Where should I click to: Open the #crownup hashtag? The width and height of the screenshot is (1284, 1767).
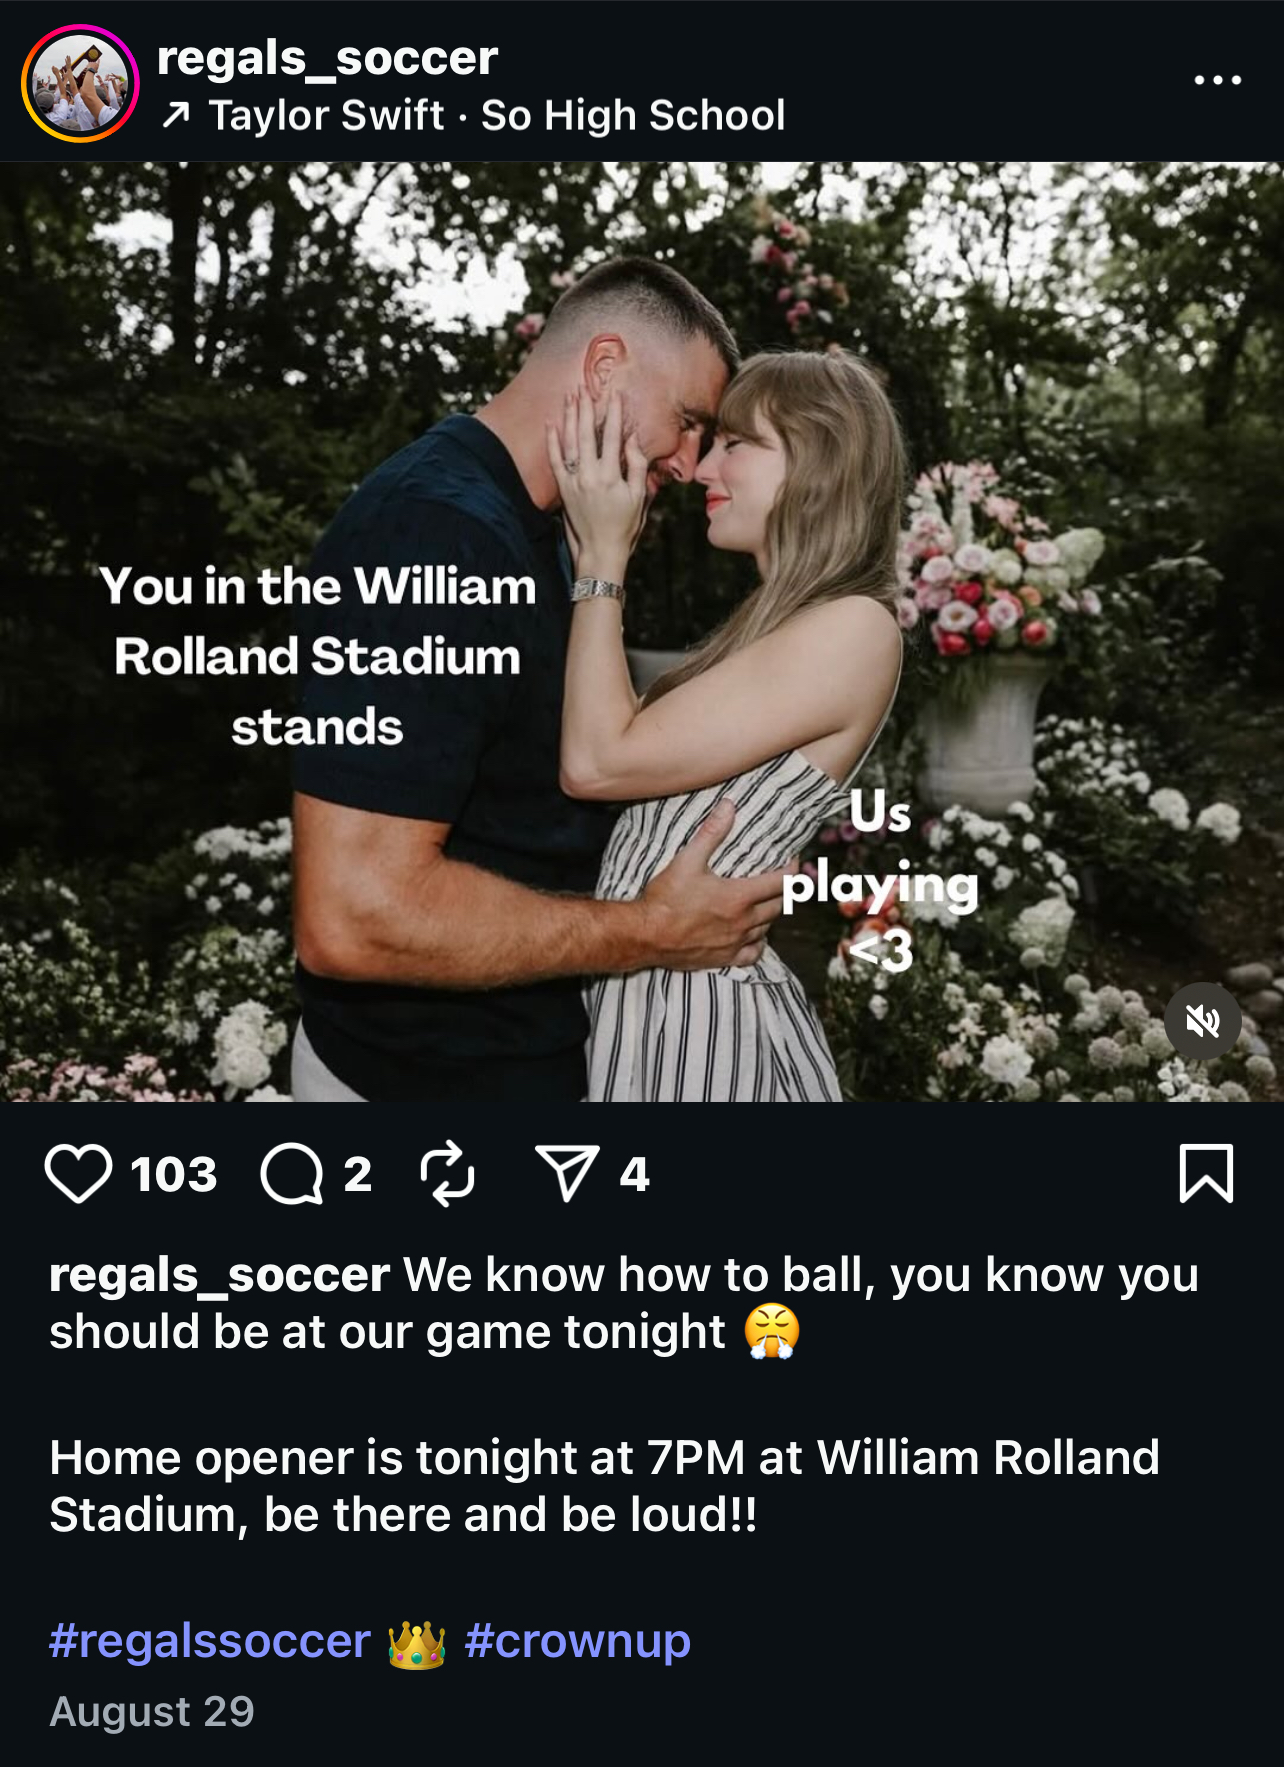(578, 1641)
